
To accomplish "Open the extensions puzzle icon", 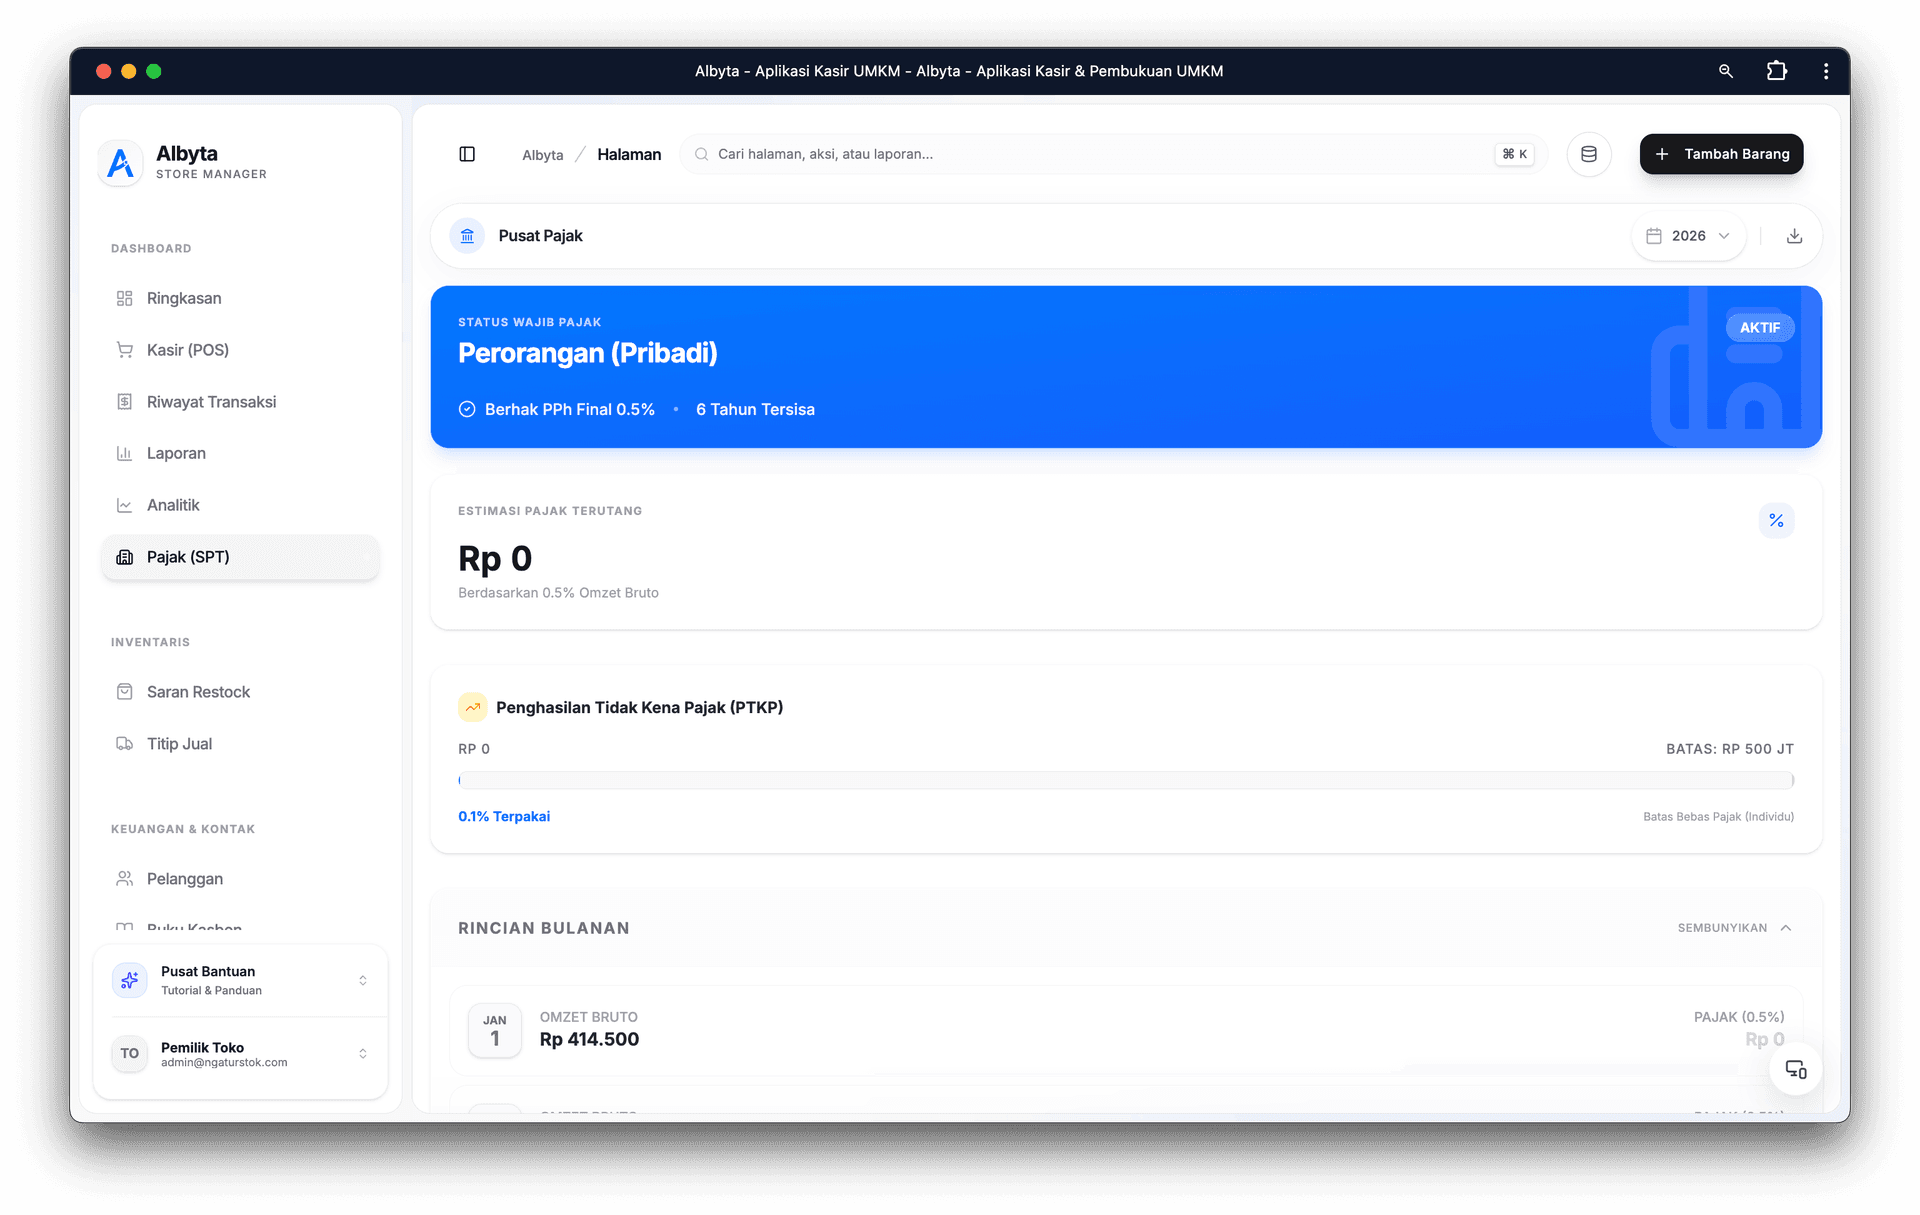I will coord(1776,71).
